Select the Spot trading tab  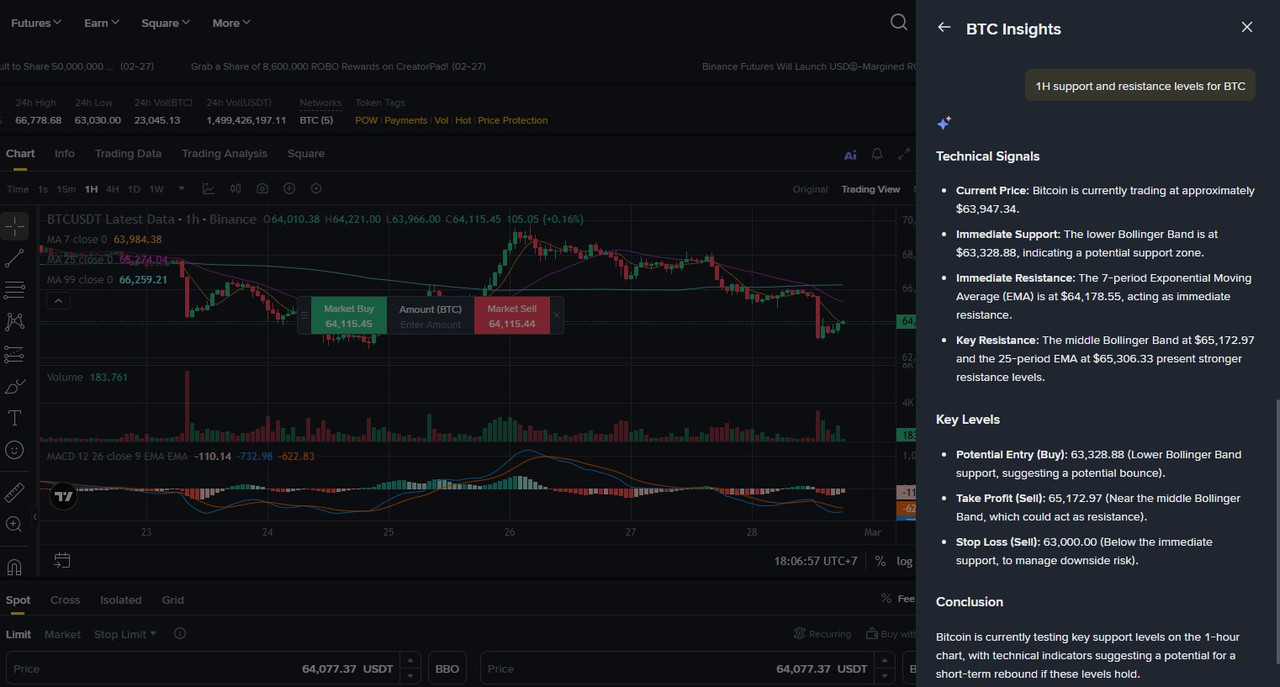click(18, 600)
